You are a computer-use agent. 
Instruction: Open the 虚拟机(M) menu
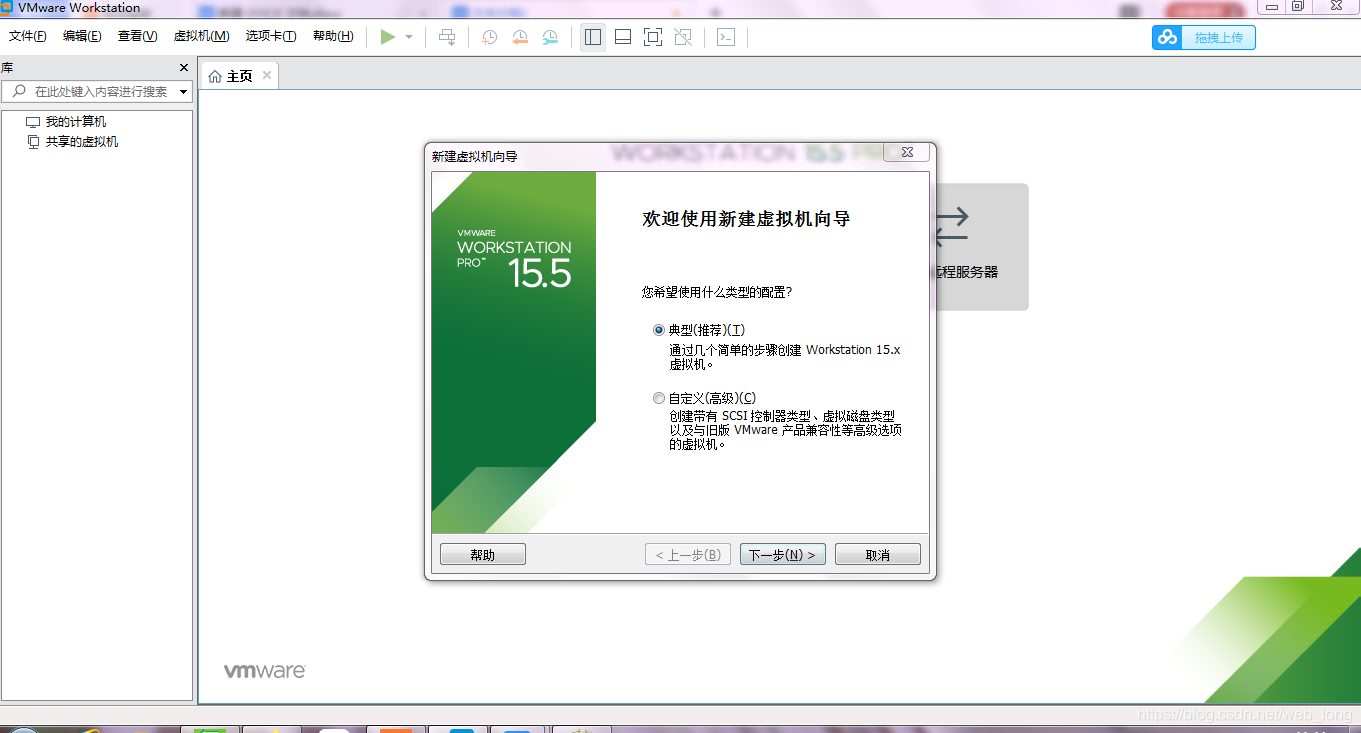[200, 35]
